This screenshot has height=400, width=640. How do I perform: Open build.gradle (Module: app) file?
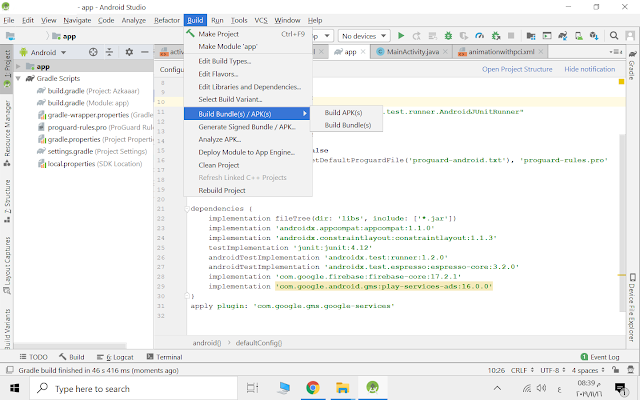pyautogui.click(x=88, y=103)
